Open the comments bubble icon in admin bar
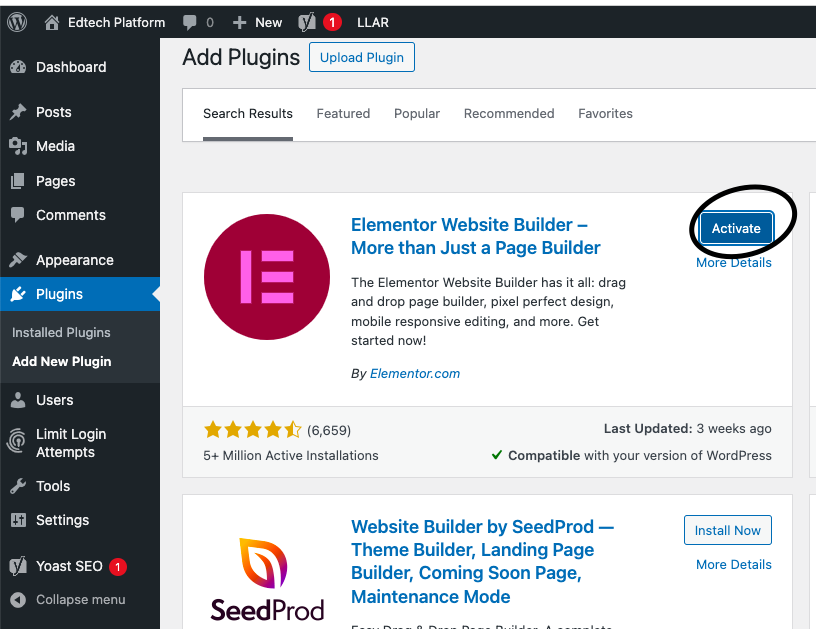816x629 pixels. coord(189,22)
